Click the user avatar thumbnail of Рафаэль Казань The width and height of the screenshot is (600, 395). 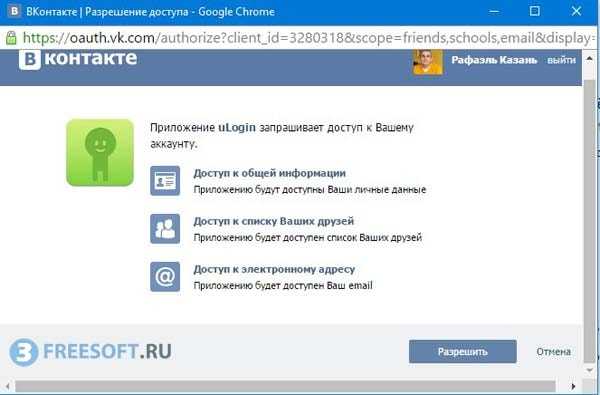point(428,61)
